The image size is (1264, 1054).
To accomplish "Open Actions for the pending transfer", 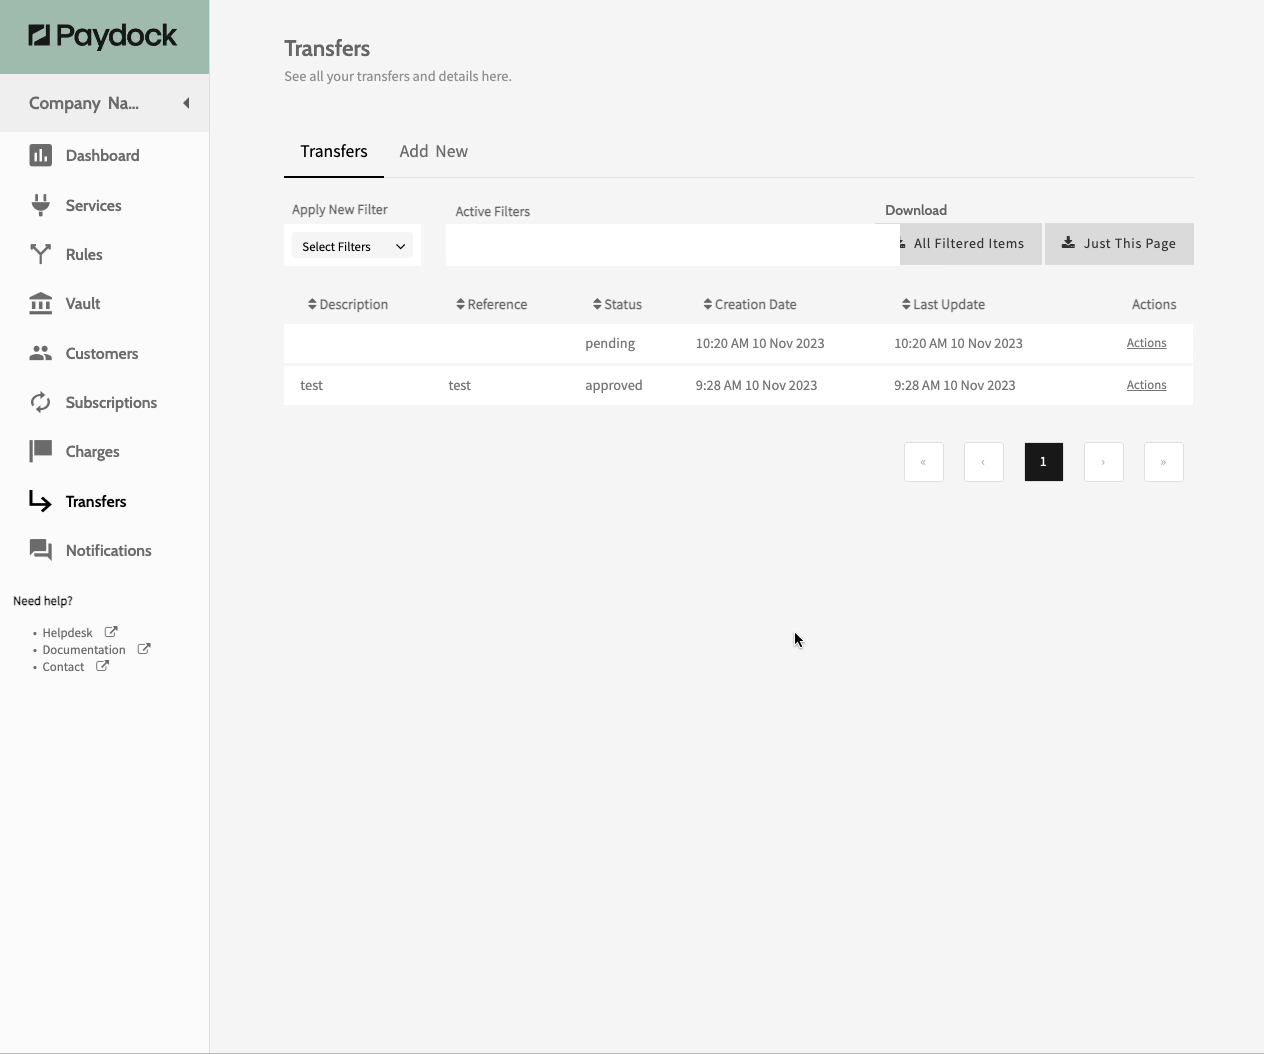I will point(1146,343).
